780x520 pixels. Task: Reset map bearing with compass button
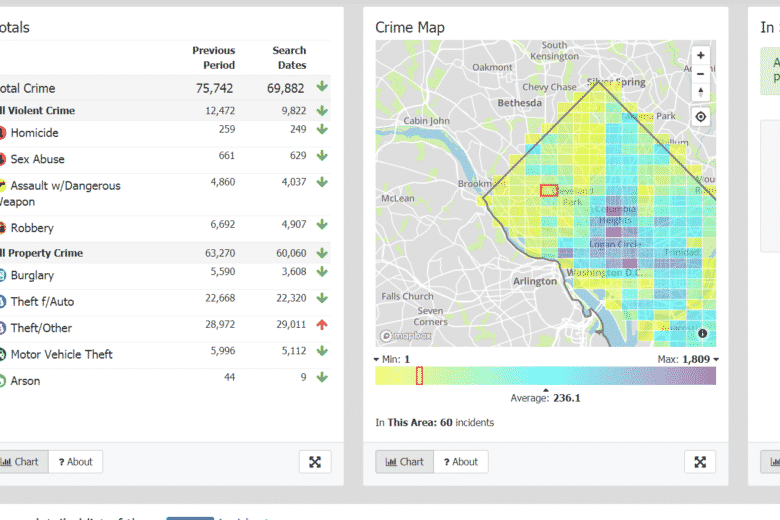701,92
